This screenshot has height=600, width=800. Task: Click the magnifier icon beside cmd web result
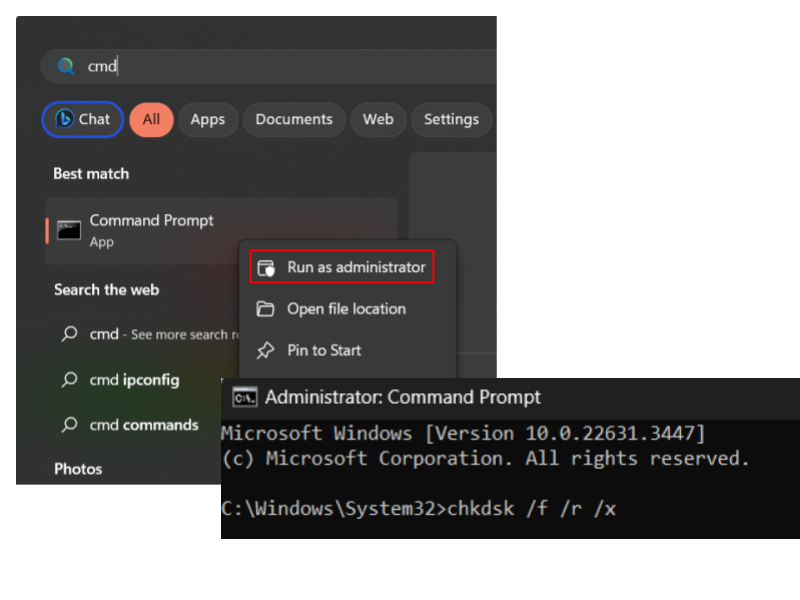point(69,334)
